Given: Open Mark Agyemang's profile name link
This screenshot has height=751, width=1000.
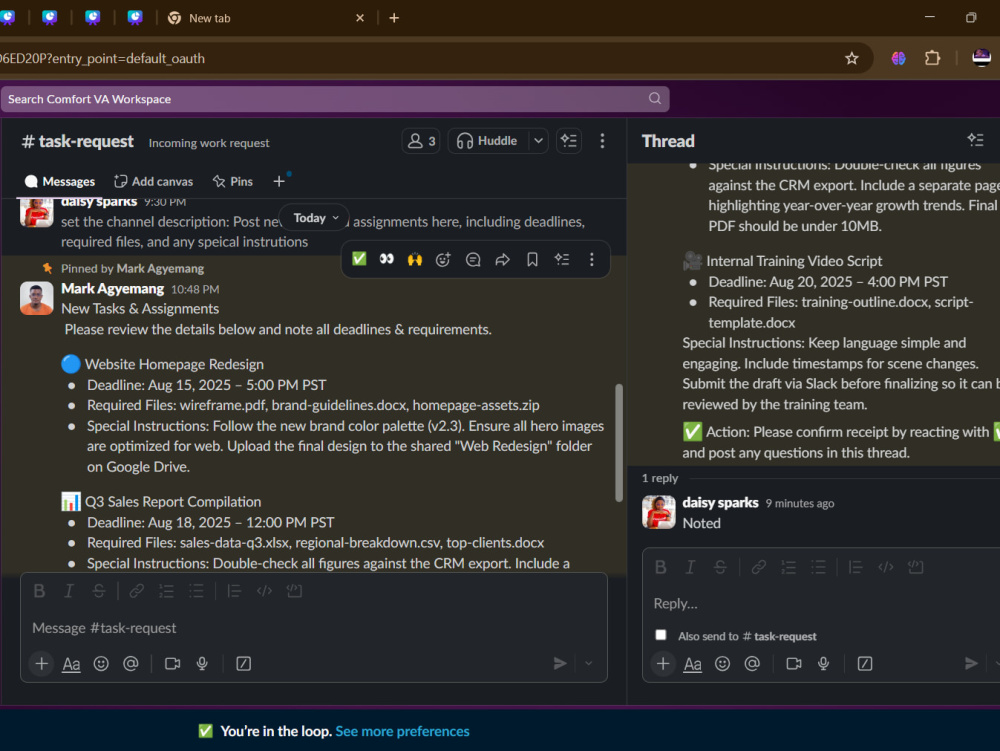Looking at the screenshot, I should pyautogui.click(x=112, y=289).
